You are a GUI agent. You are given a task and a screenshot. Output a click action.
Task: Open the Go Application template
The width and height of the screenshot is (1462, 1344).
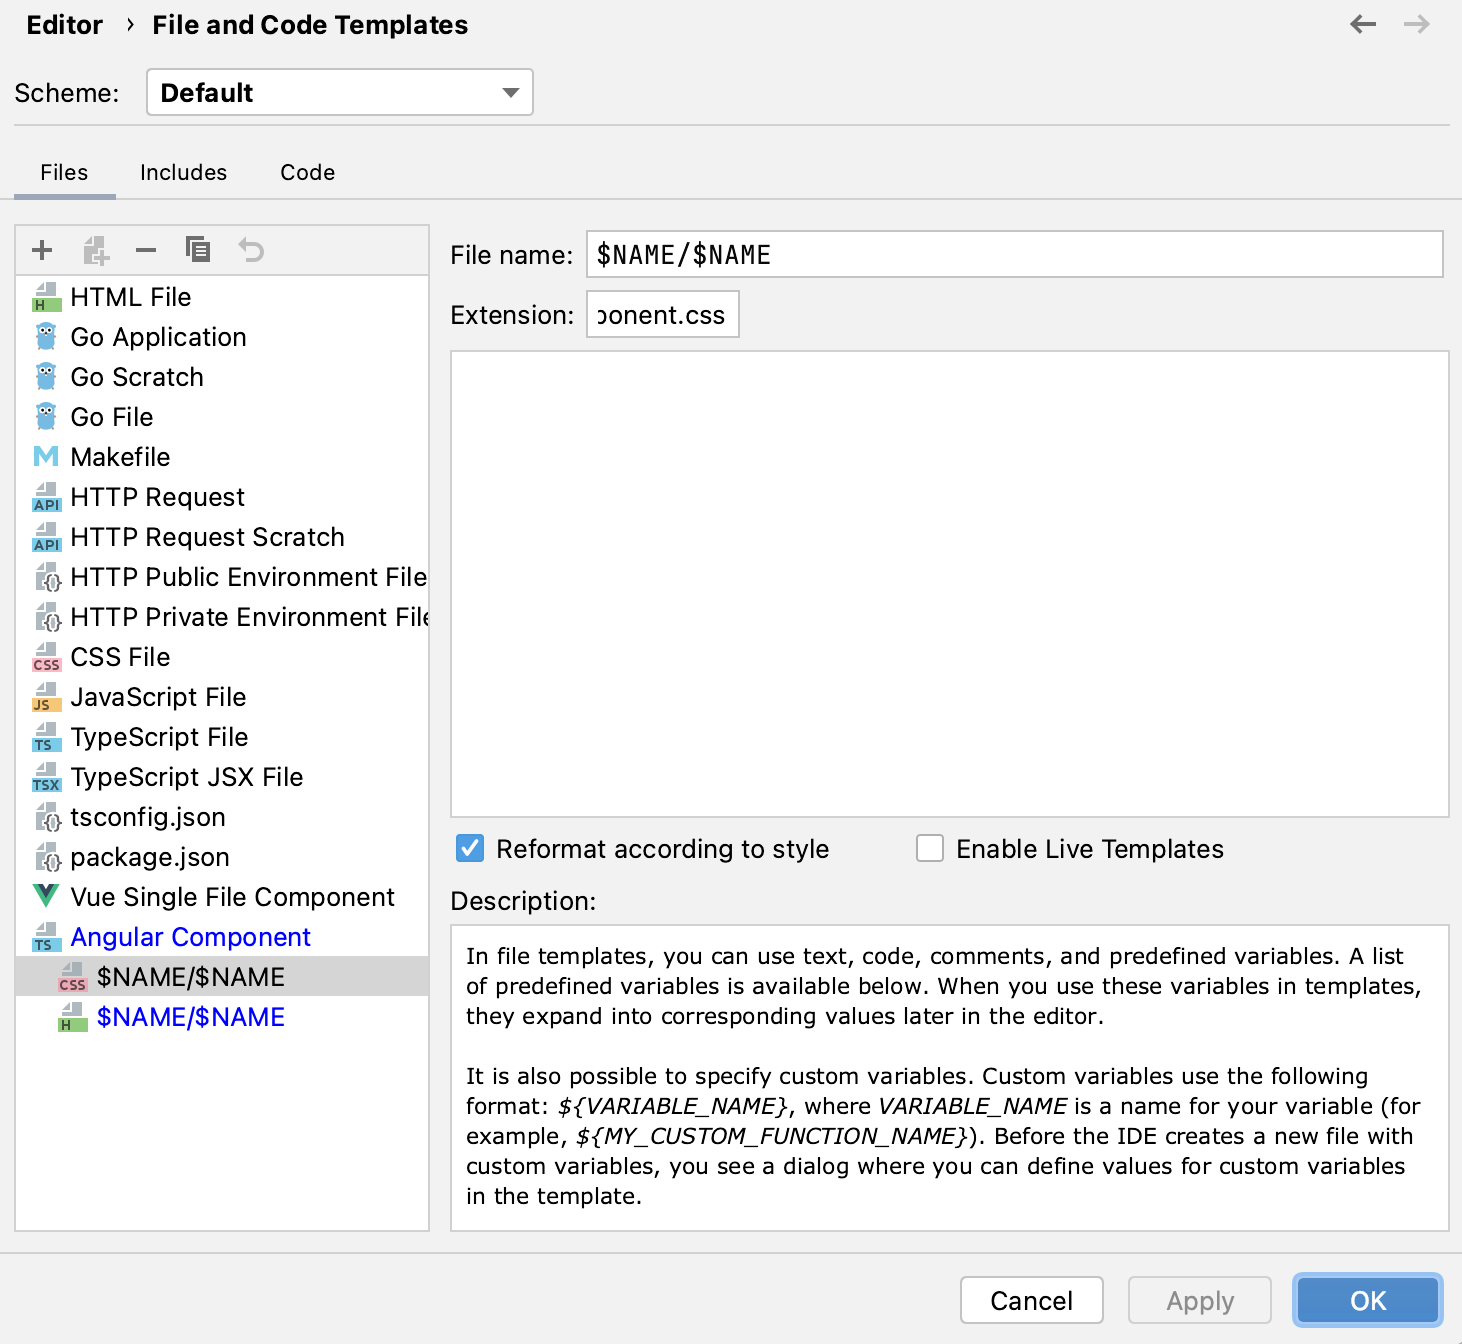(x=158, y=337)
